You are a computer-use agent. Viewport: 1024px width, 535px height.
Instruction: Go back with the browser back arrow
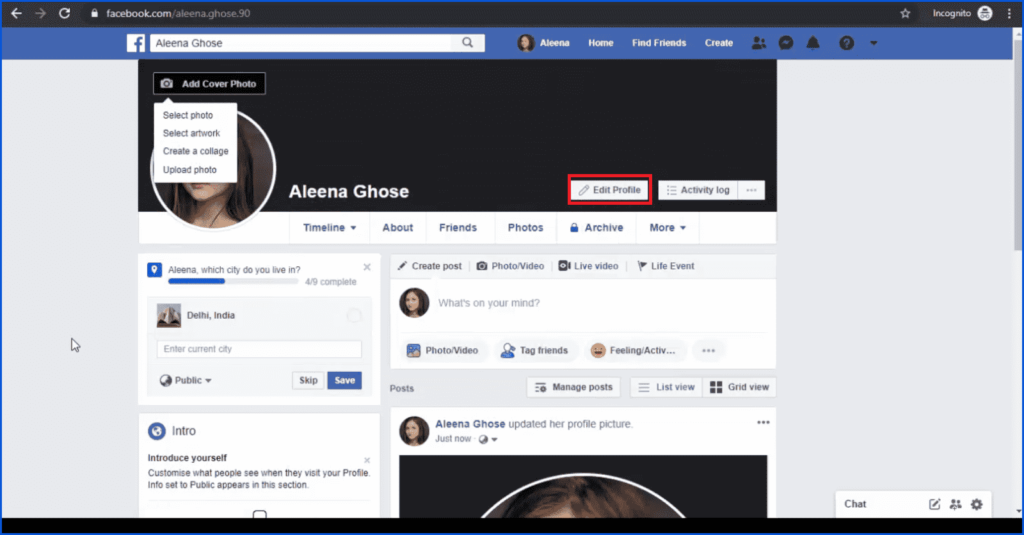pos(16,13)
